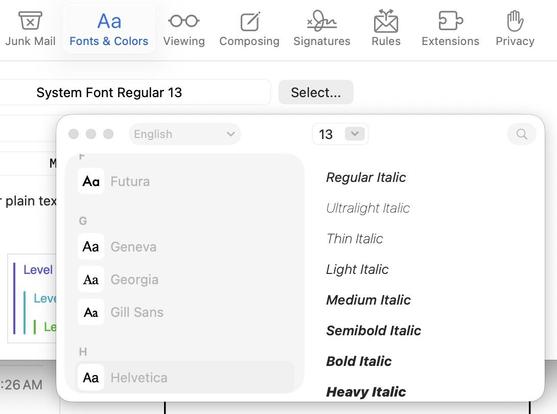
Task: Pick the Heavy Italic typeface
Action: pyautogui.click(x=366, y=392)
